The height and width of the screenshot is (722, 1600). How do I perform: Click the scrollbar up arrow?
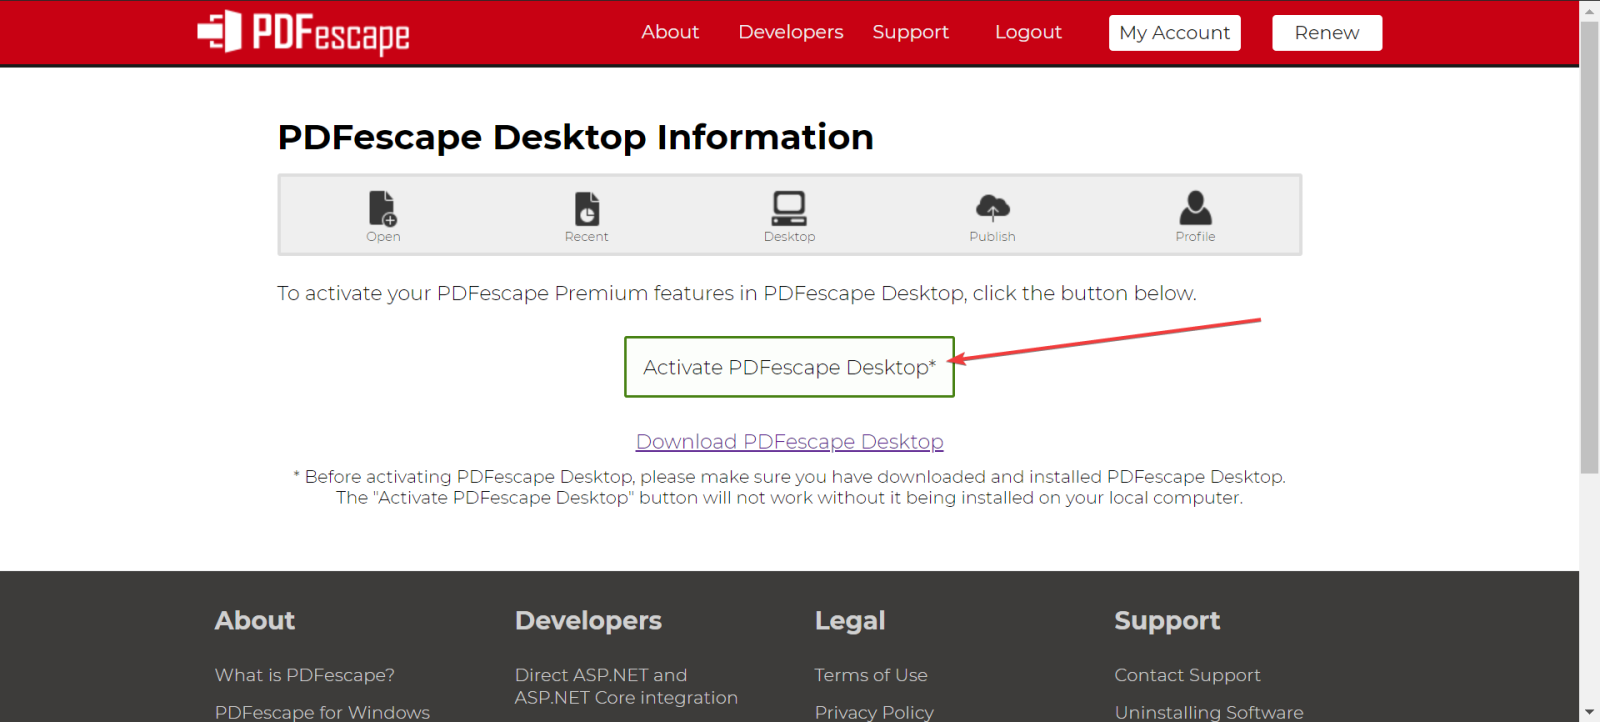1590,10
